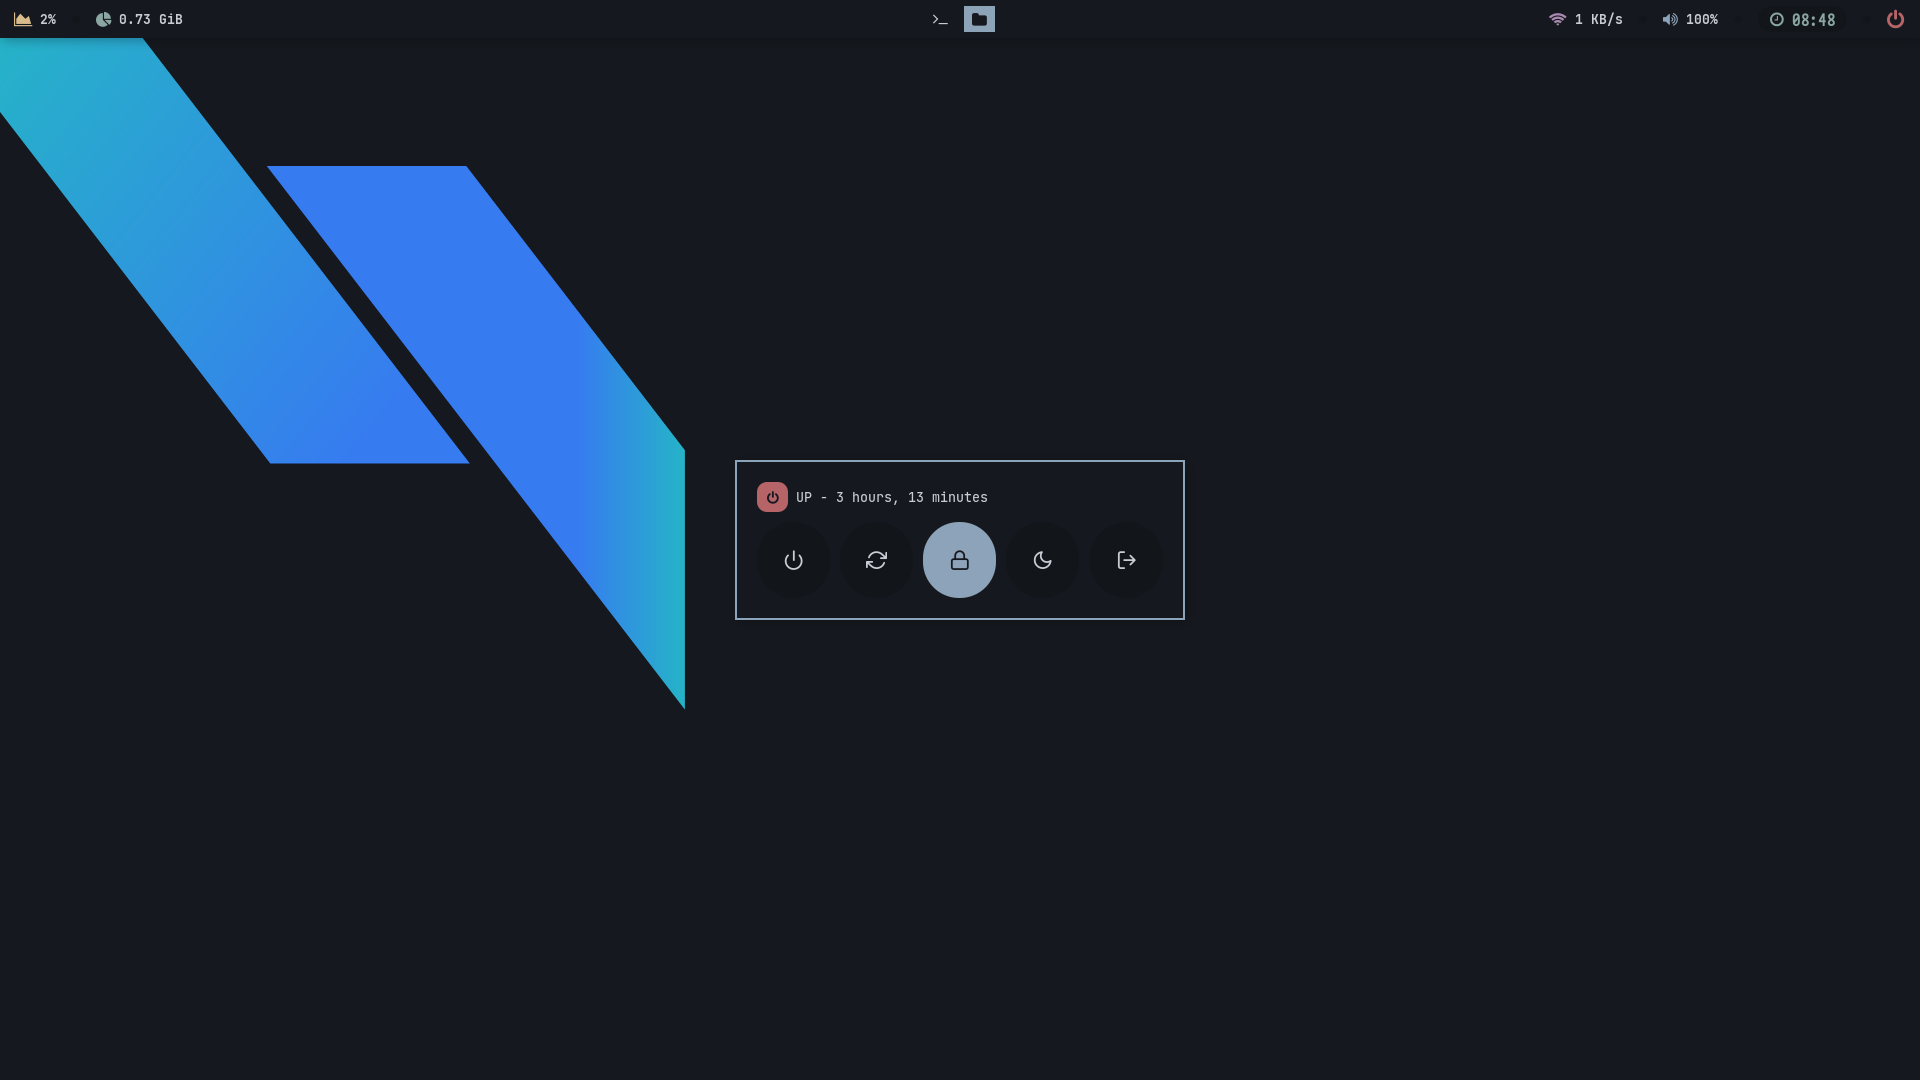The height and width of the screenshot is (1080, 1920).
Task: Click the 100% volume level text
Action: pos(1702,19)
